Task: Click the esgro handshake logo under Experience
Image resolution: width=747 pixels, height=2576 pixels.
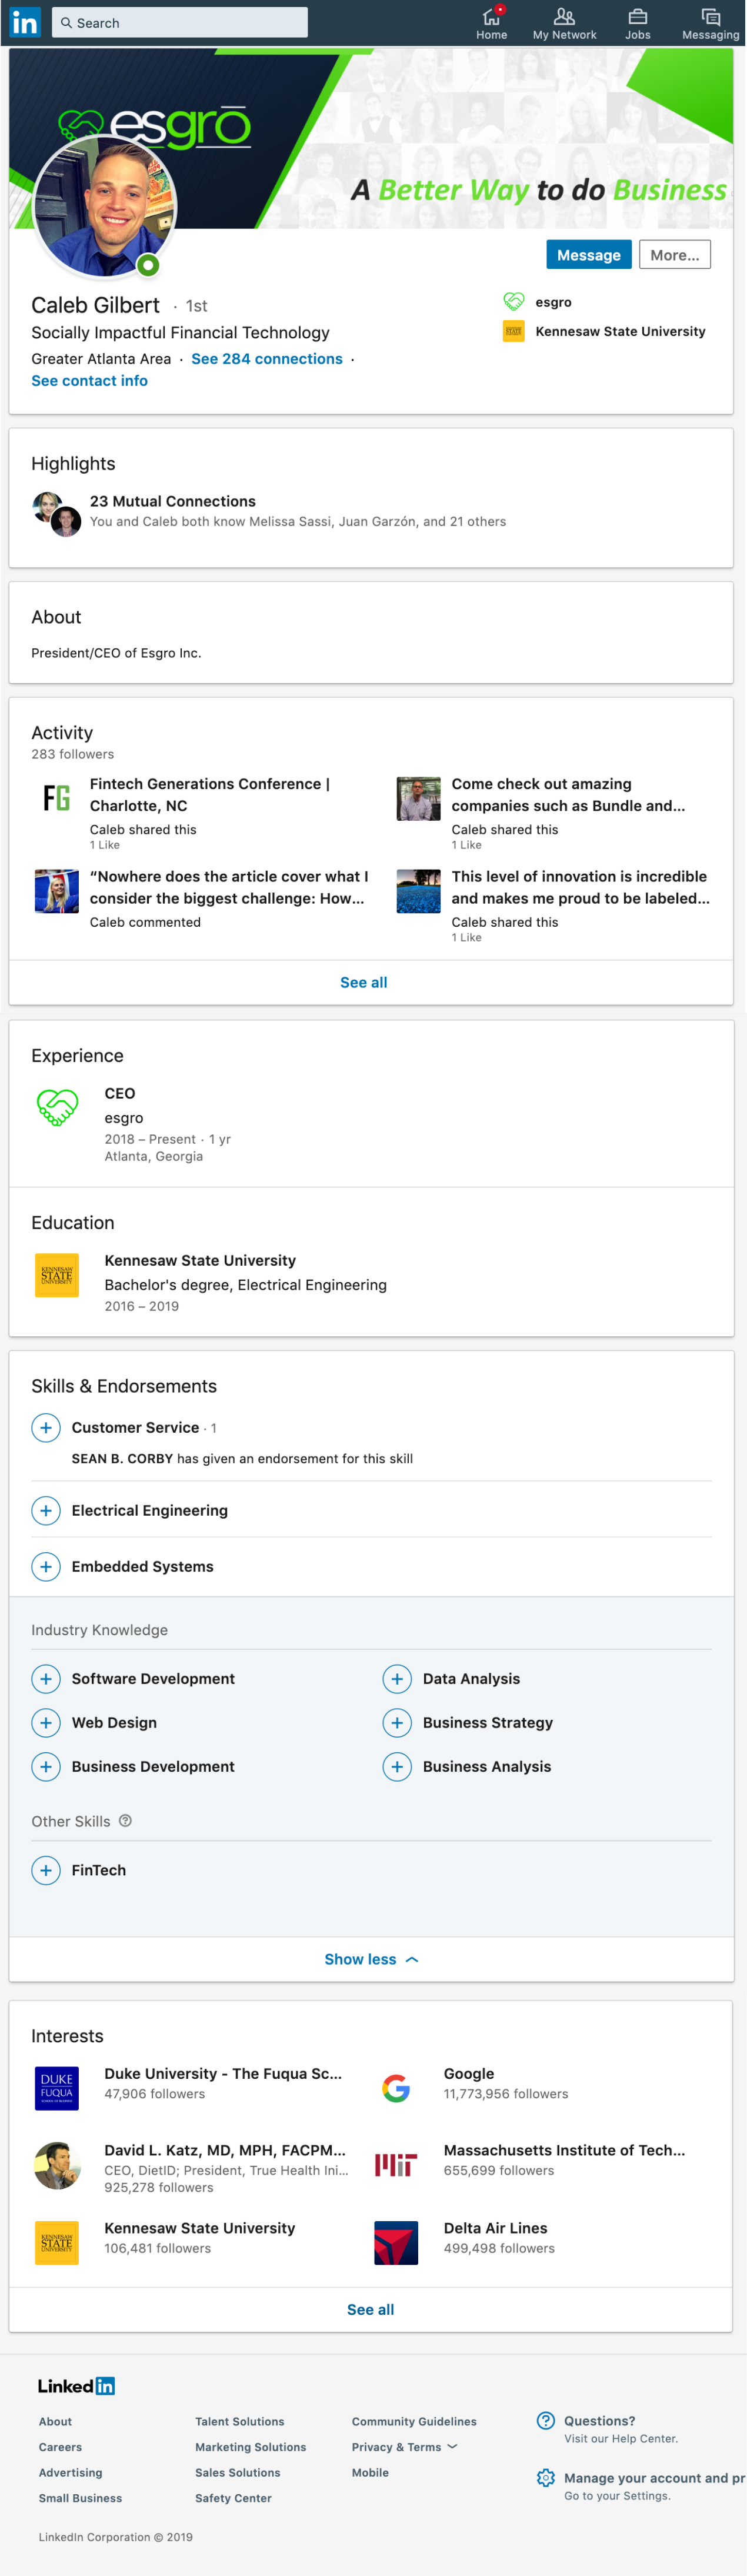Action: (x=57, y=1108)
